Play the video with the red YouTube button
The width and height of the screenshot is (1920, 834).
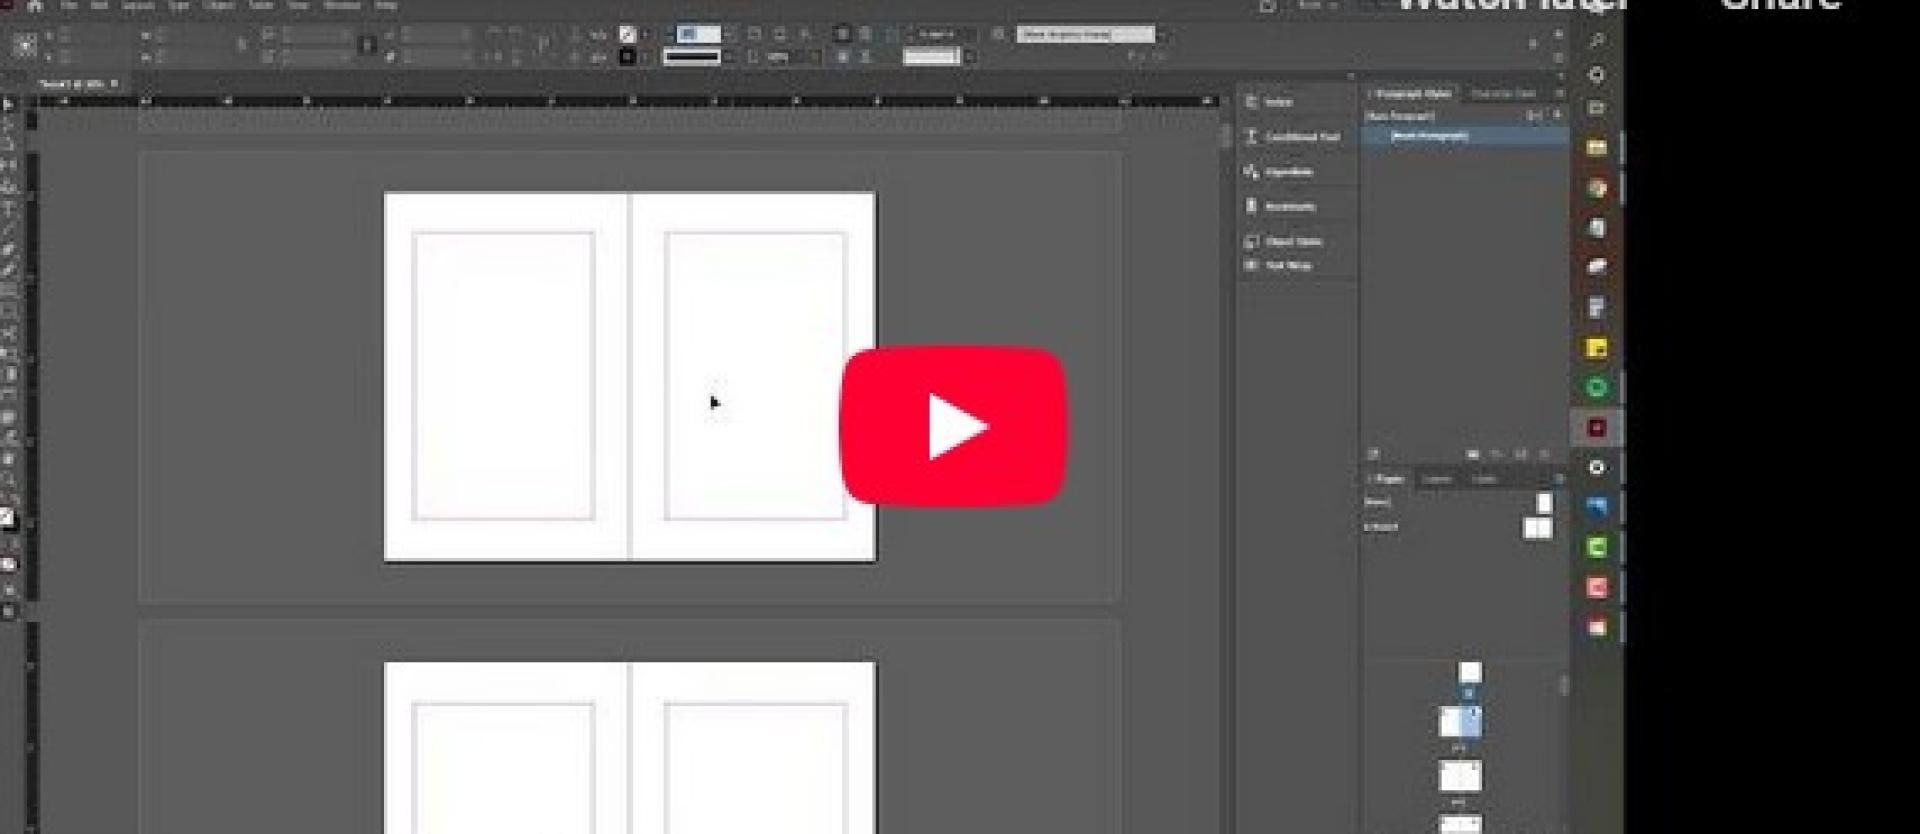(953, 426)
